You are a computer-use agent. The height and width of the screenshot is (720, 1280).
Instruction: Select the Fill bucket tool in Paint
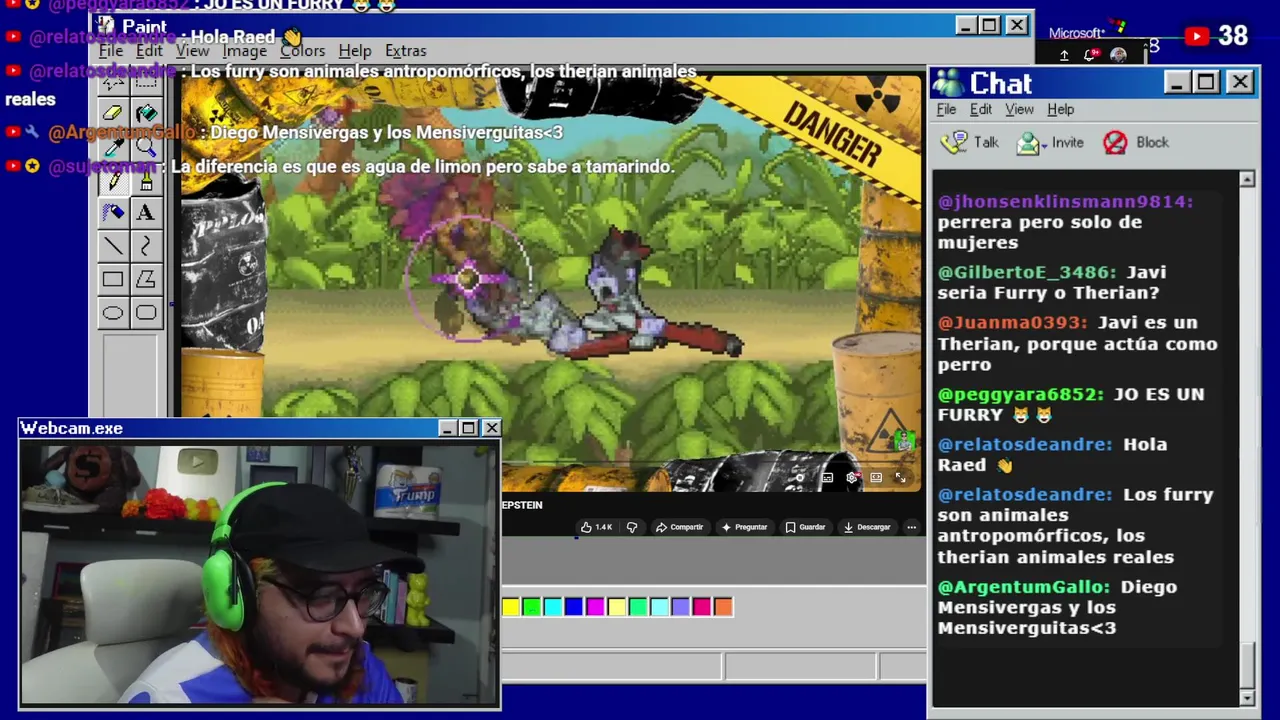(x=146, y=112)
